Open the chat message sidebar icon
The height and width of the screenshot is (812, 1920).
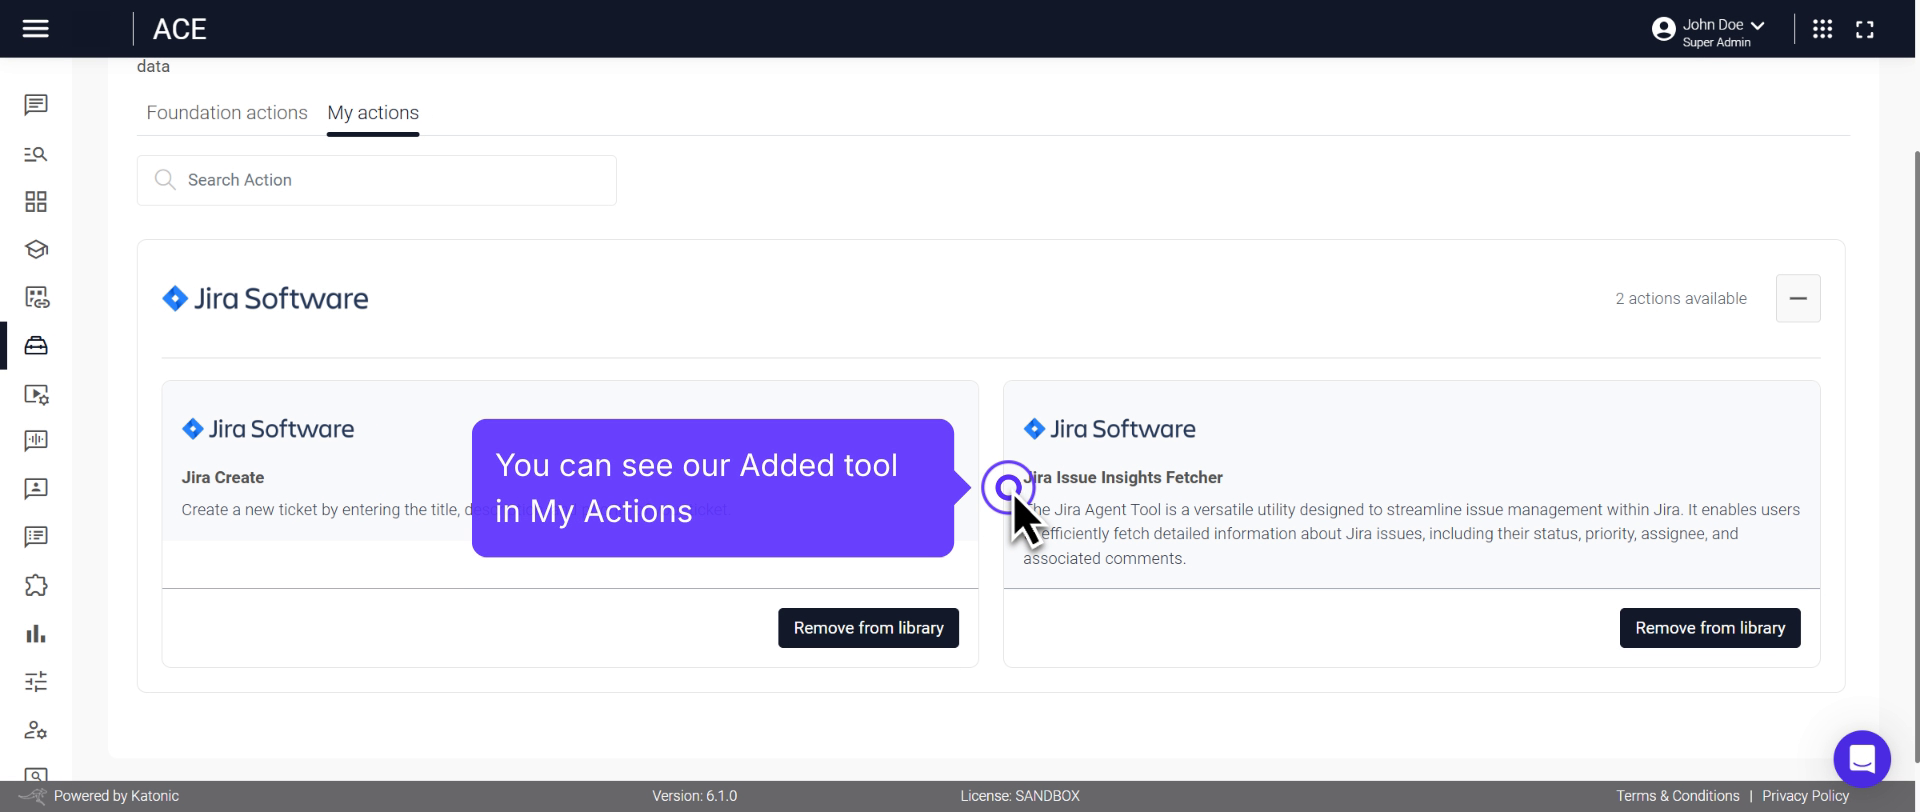pyautogui.click(x=36, y=105)
